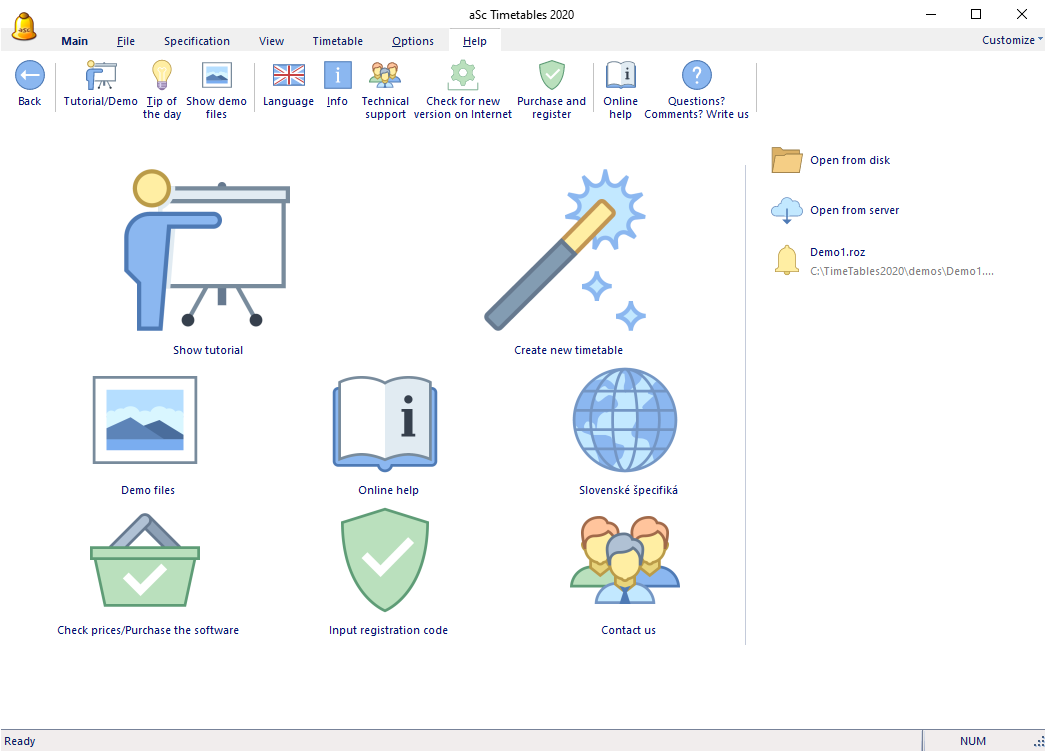This screenshot has height=752, width=1046.
Task: Click the Input registration code label
Action: coord(388,631)
